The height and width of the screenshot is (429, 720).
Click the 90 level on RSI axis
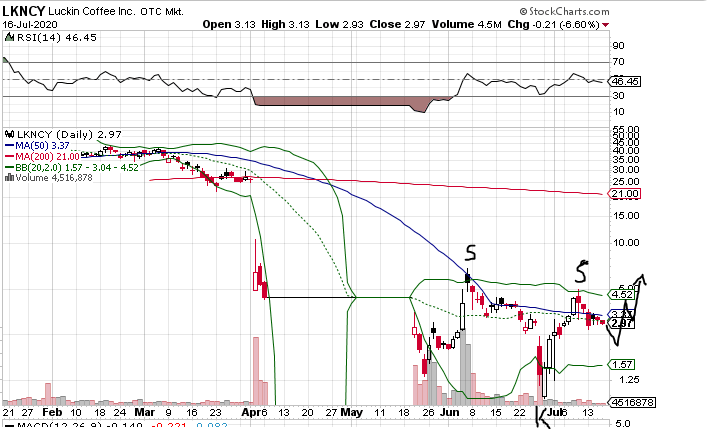pyautogui.click(x=618, y=45)
